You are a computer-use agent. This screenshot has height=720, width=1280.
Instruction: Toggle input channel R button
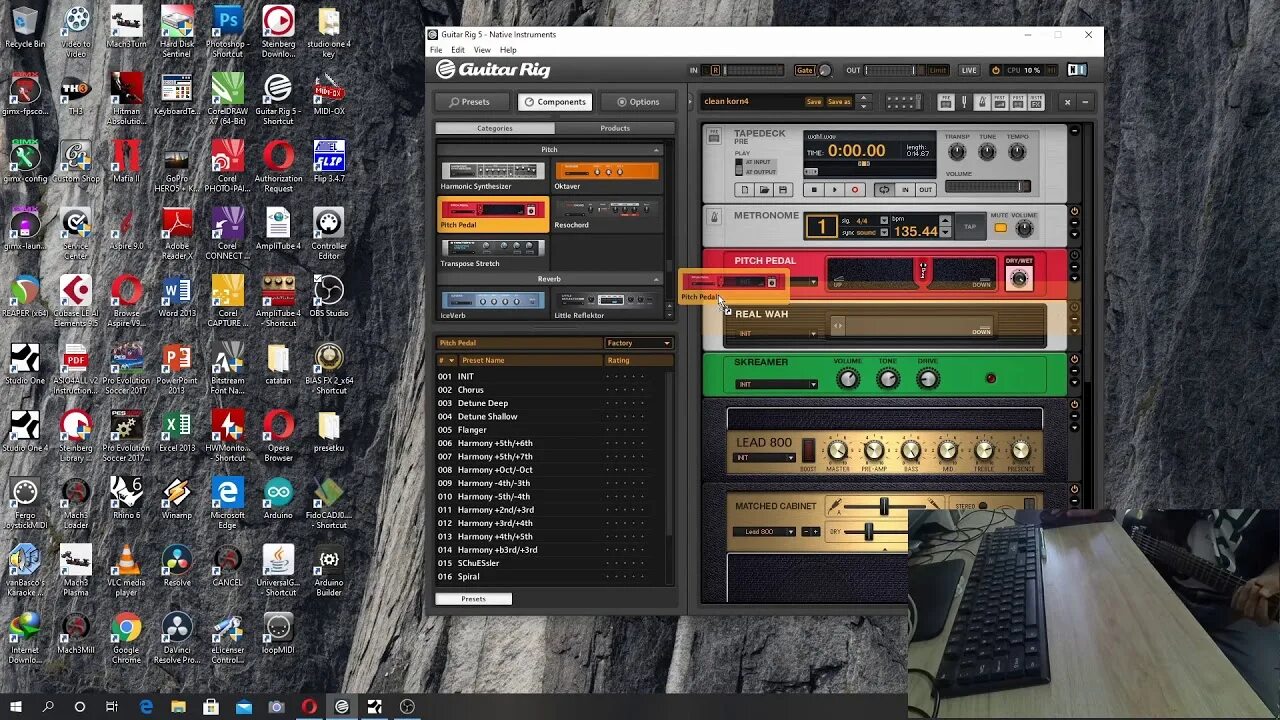(x=715, y=70)
